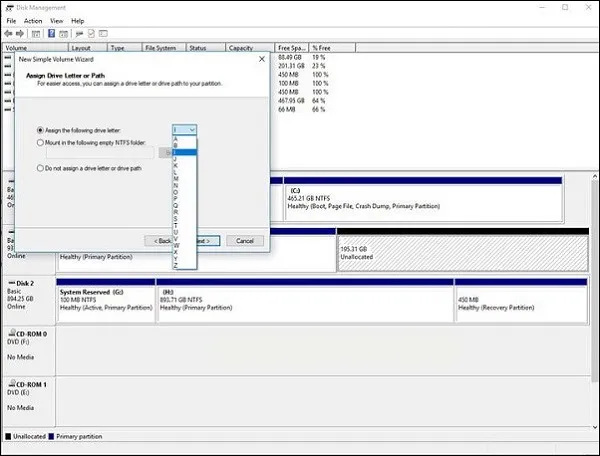Pick drive letter A from the list
Screen dimensions: 600x456
(184, 139)
